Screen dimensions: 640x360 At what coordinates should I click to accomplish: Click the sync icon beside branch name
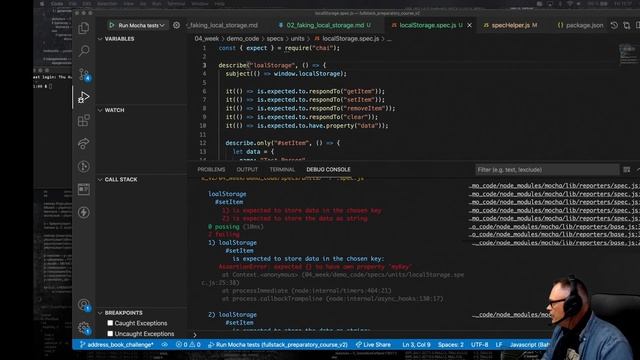[x=164, y=345]
